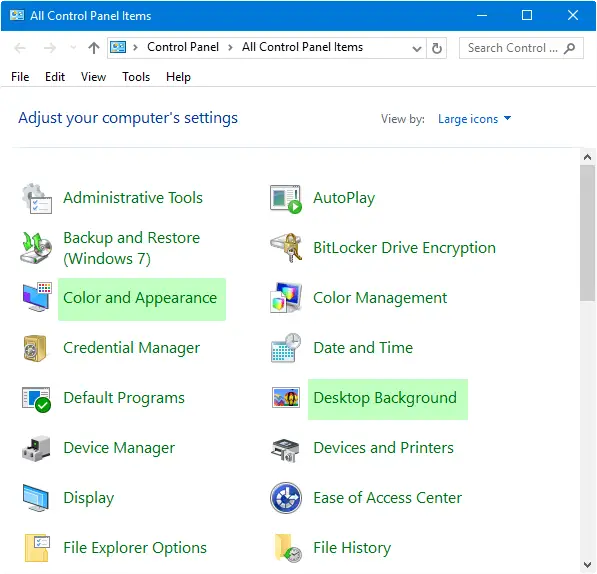Expand the chevron after Control Panel breadcrumb
The image size is (597, 574).
[230, 48]
